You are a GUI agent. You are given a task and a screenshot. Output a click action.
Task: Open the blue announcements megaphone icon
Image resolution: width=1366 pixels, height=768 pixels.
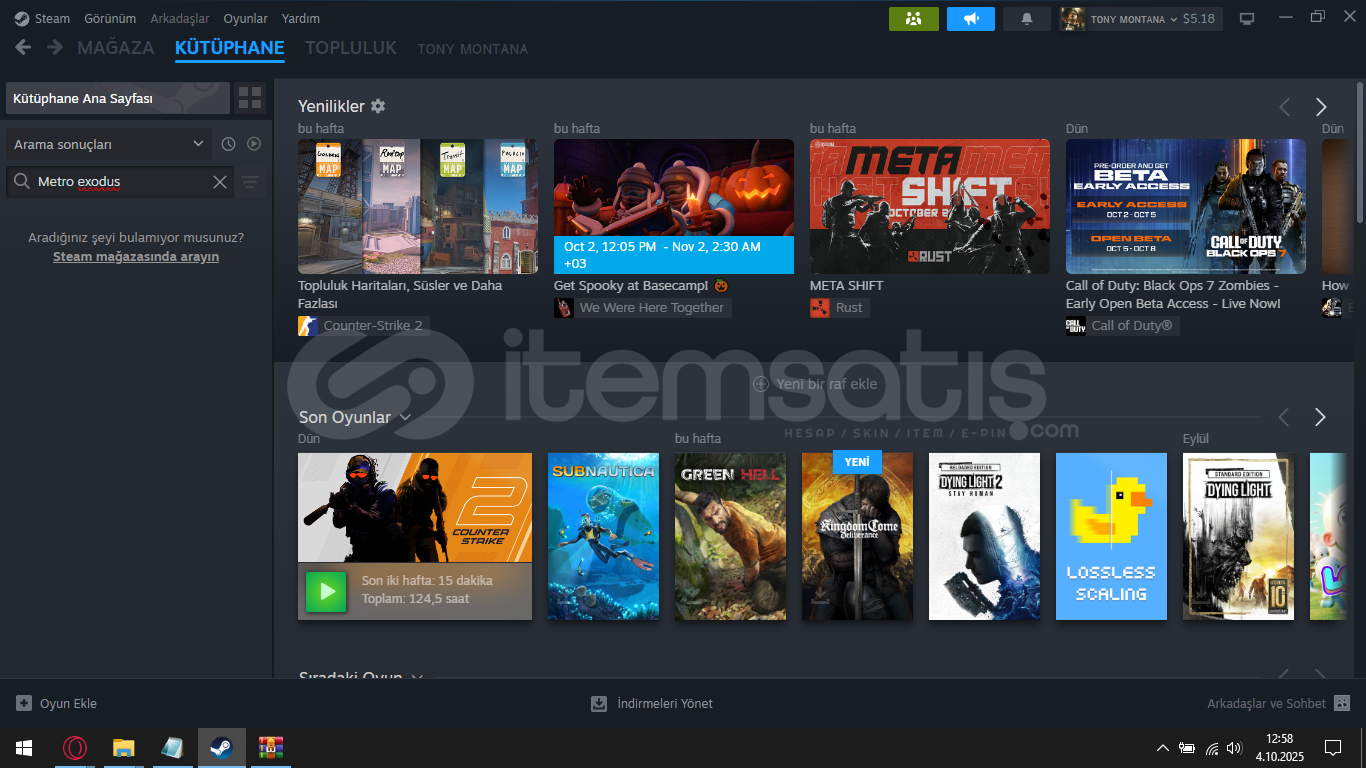point(970,19)
